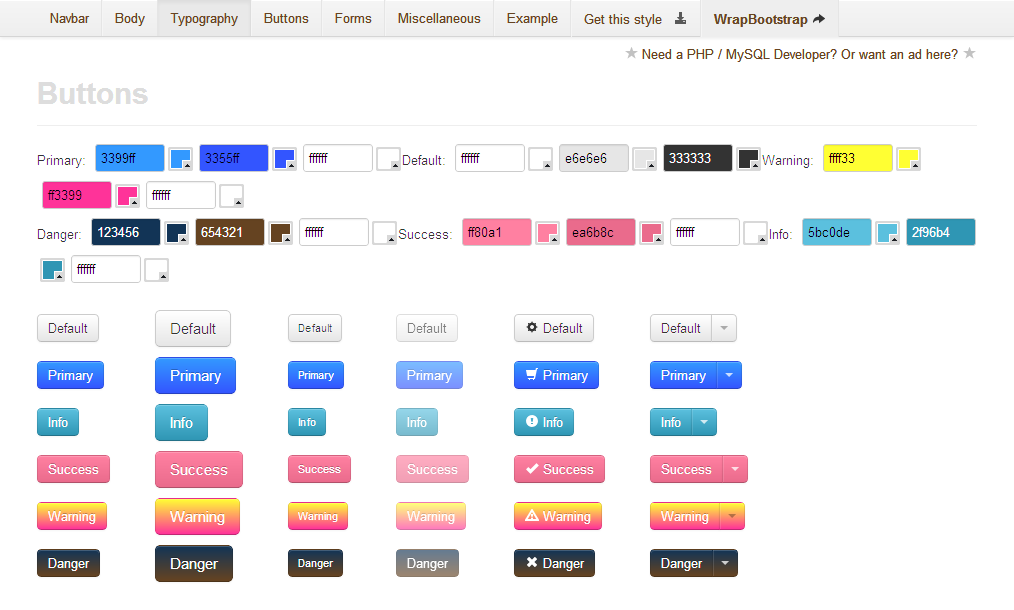Open the yellow ffff33 Warning color picker
Viewport: 1014px width, 610px height.
click(x=908, y=158)
